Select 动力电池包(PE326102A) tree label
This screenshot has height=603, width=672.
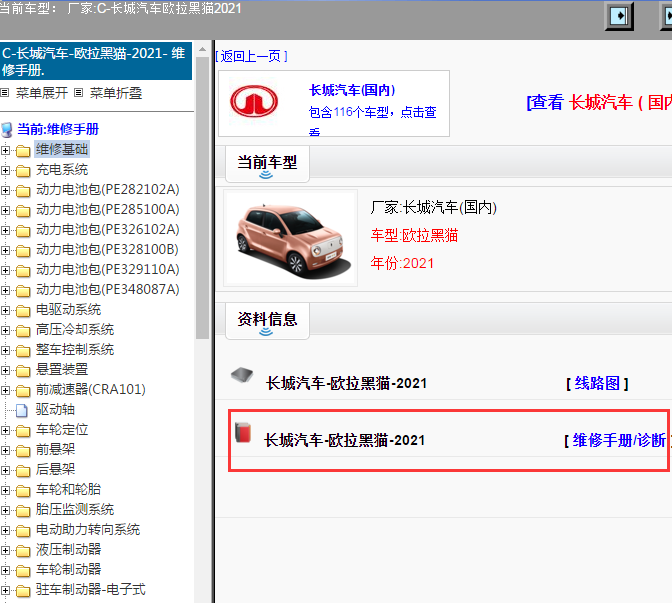pos(108,229)
